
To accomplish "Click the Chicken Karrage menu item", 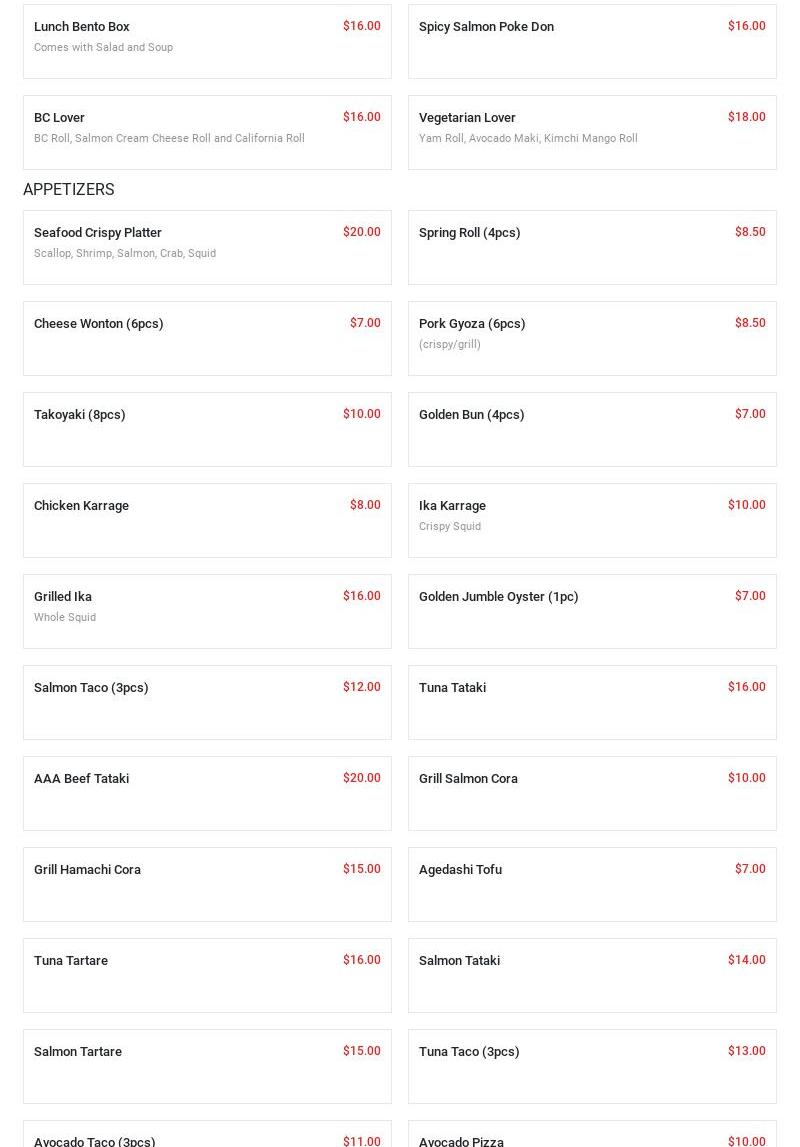I will coord(207,520).
